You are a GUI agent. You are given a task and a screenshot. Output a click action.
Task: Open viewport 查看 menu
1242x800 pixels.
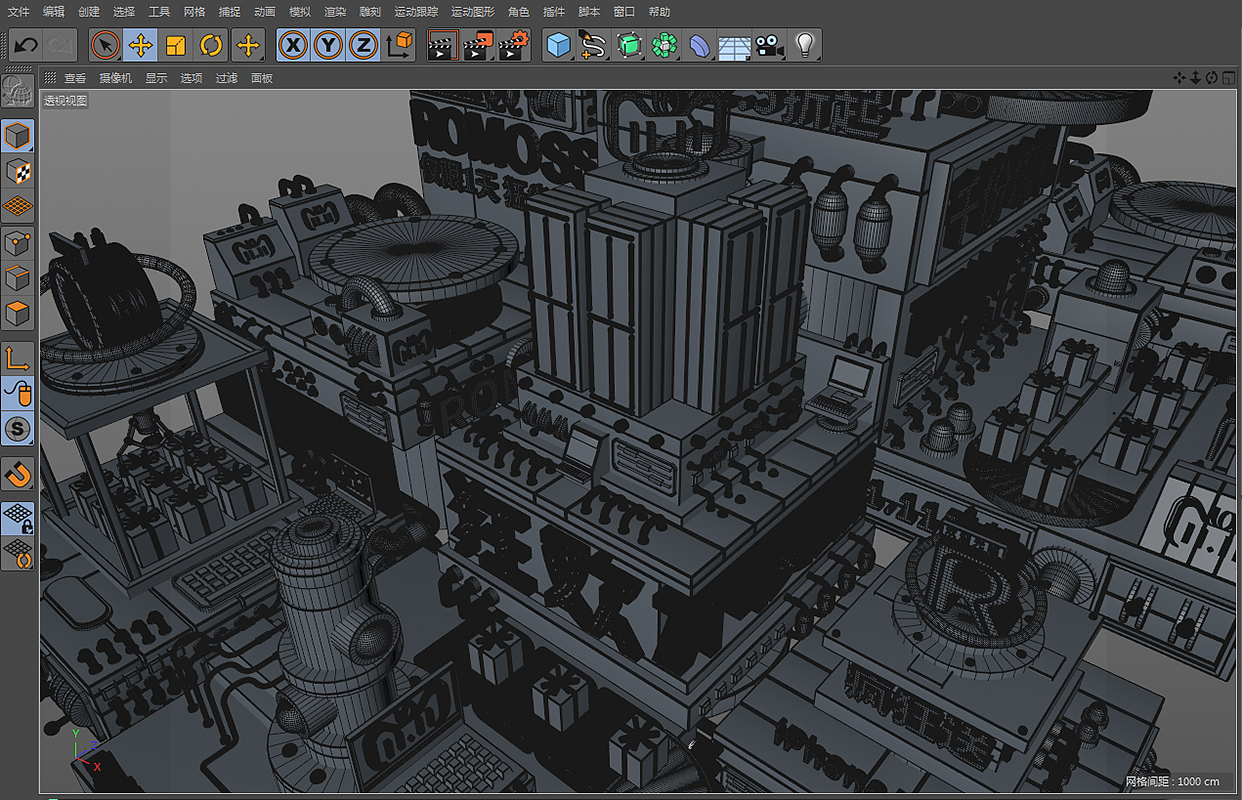pyautogui.click(x=75, y=78)
